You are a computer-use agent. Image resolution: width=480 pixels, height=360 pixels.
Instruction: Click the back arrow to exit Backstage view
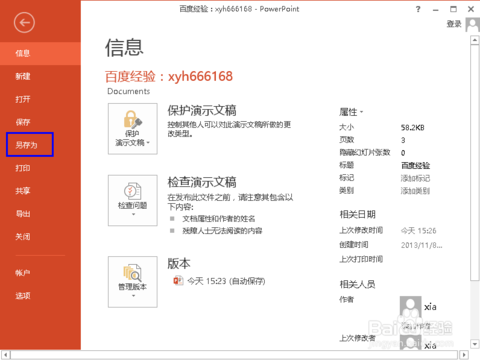[24, 23]
